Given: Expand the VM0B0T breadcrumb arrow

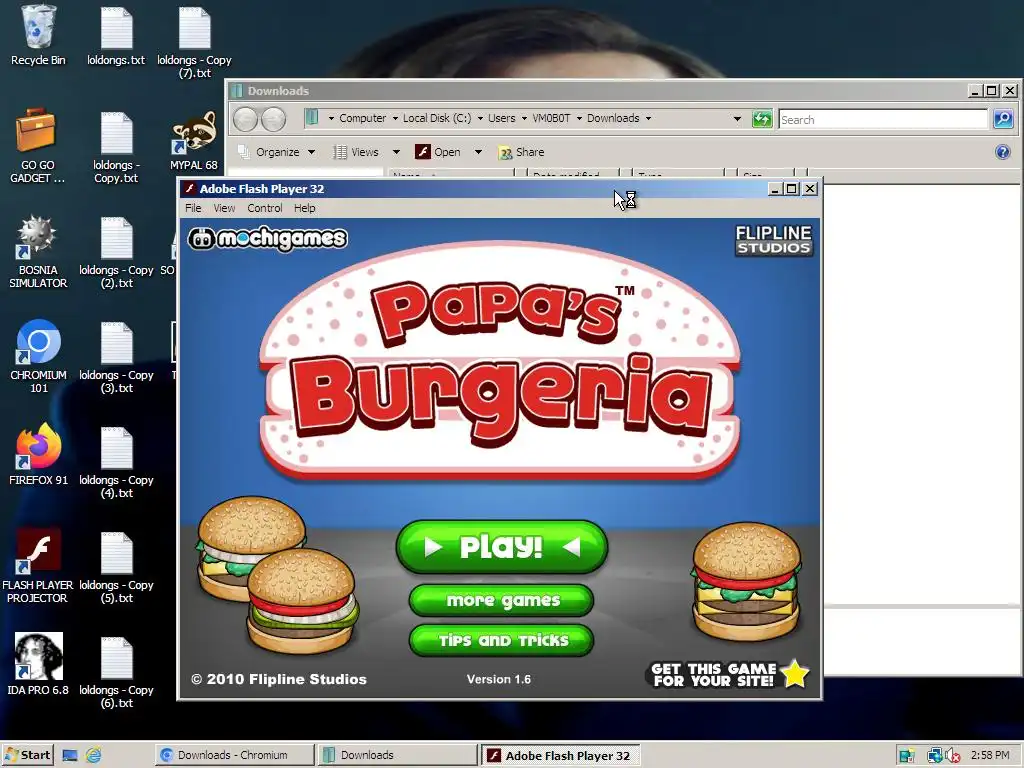Looking at the screenshot, I should (579, 118).
